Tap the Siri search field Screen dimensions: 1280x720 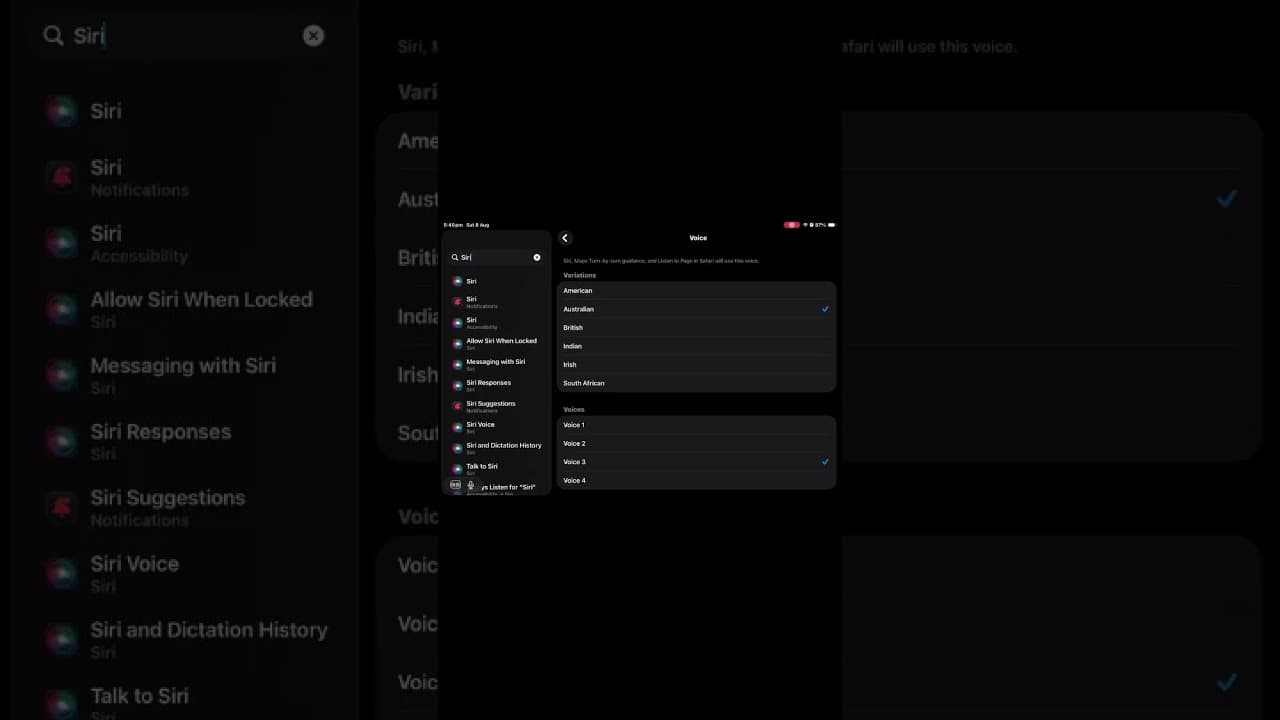[x=496, y=257]
